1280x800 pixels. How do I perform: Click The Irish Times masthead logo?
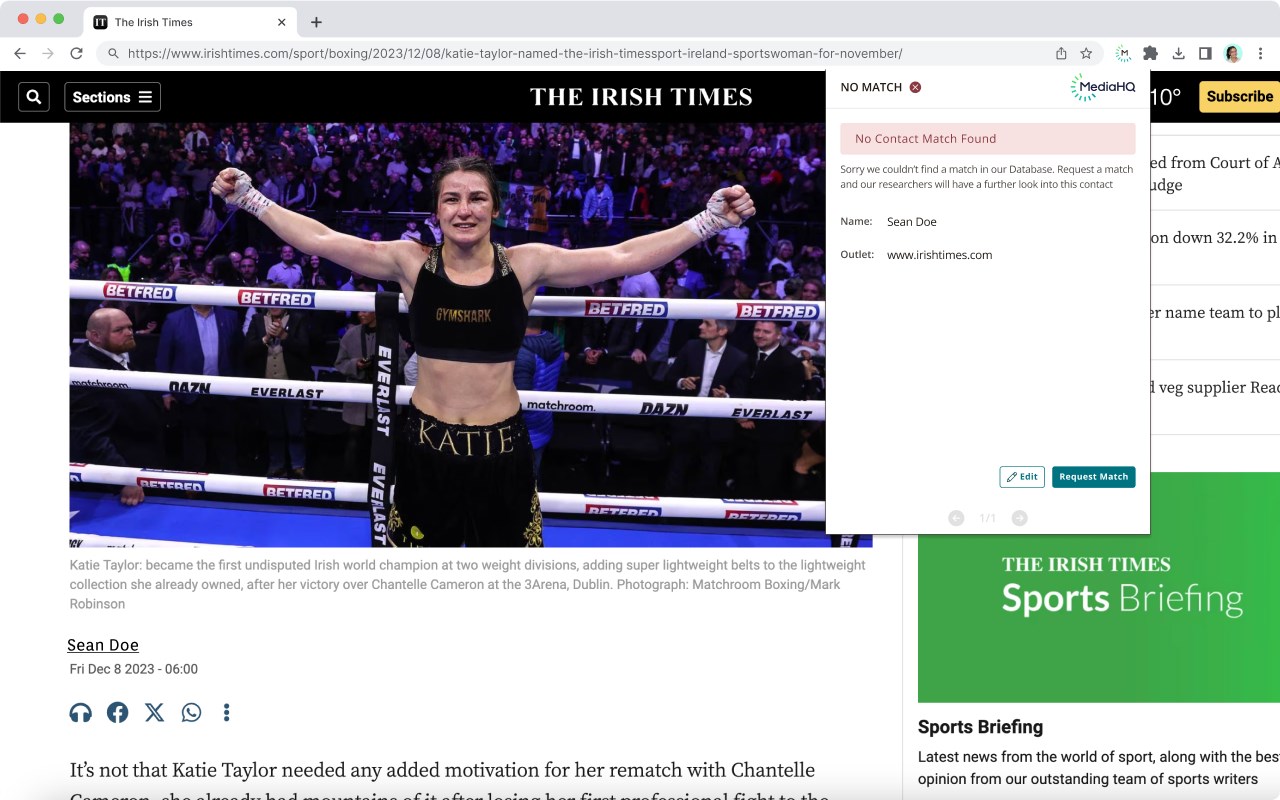click(641, 97)
